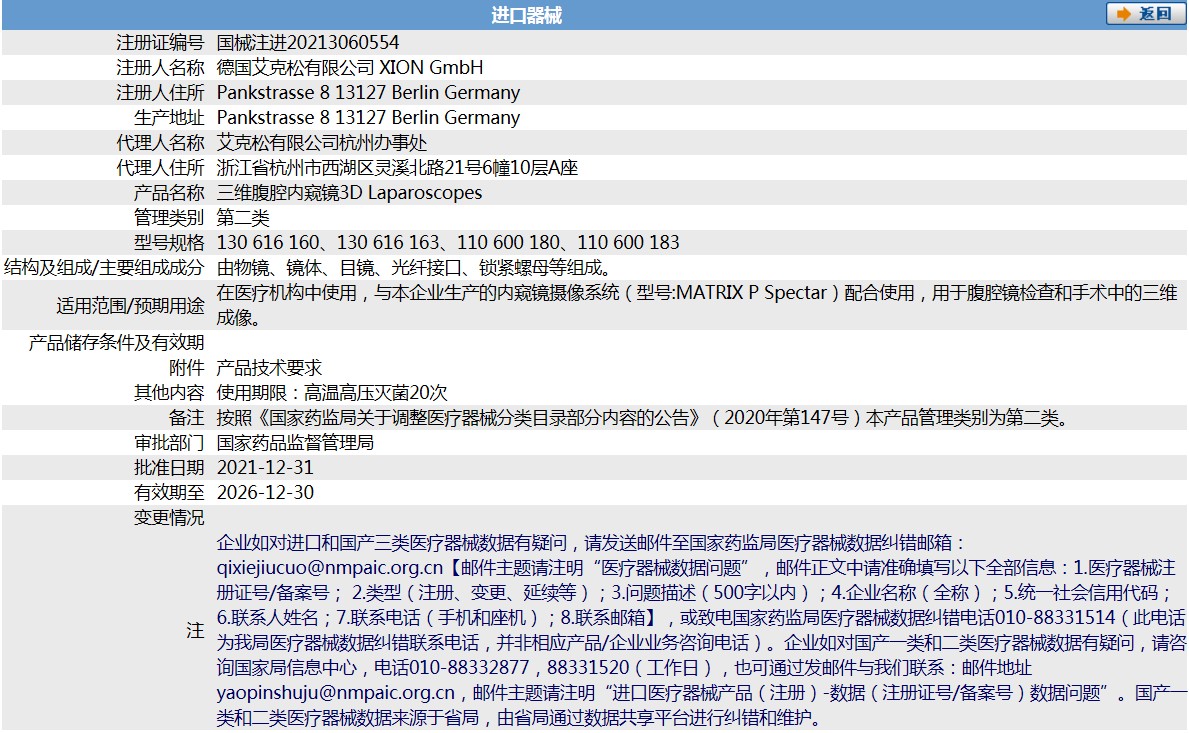Viewport: 1189px width, 733px height.
Task: Select expiry date 2026-12-30
Action: pos(265,493)
